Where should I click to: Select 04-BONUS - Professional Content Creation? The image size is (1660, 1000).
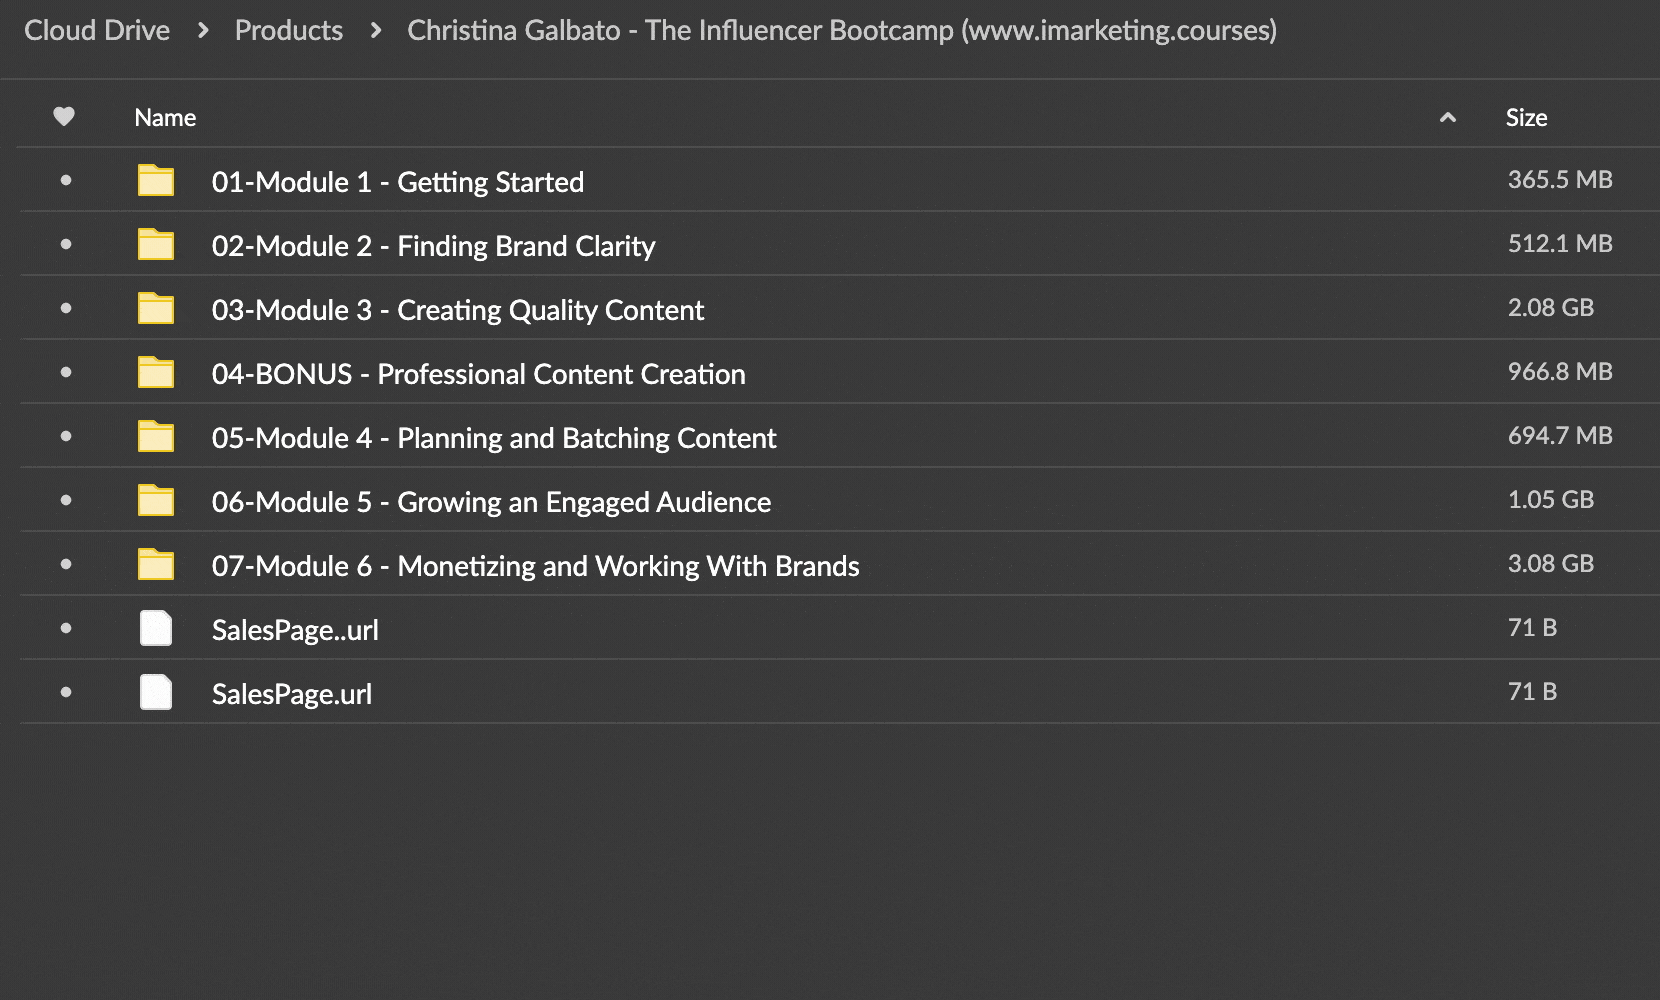(479, 374)
